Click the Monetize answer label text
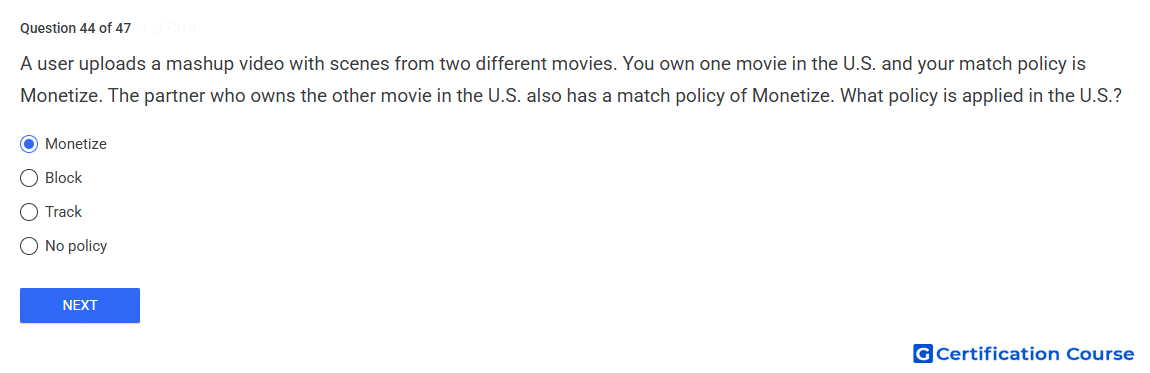 pyautogui.click(x=76, y=144)
